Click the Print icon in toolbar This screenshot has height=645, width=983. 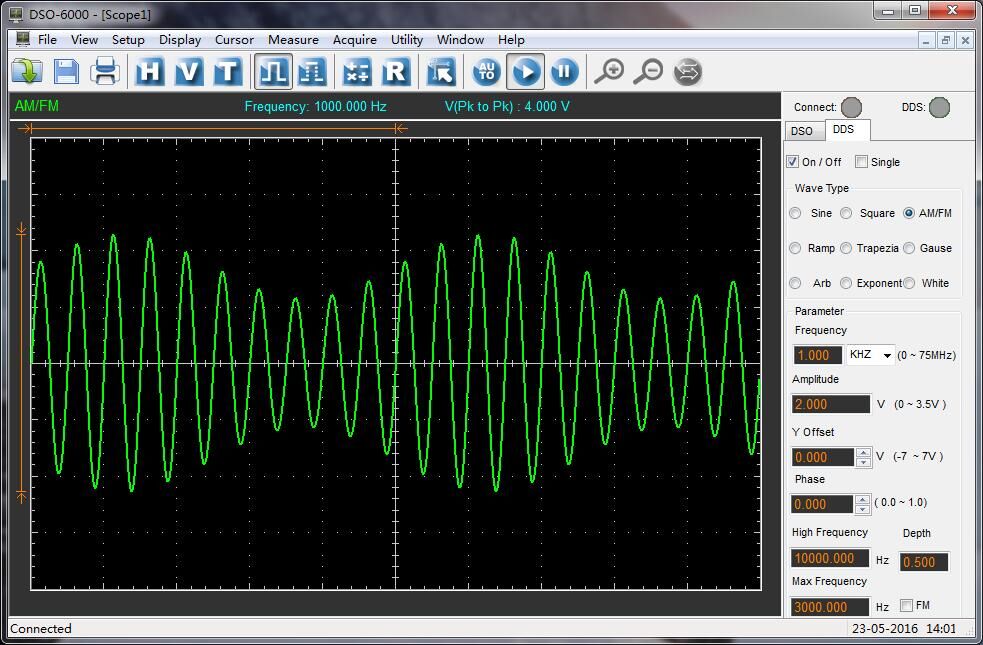click(x=105, y=71)
